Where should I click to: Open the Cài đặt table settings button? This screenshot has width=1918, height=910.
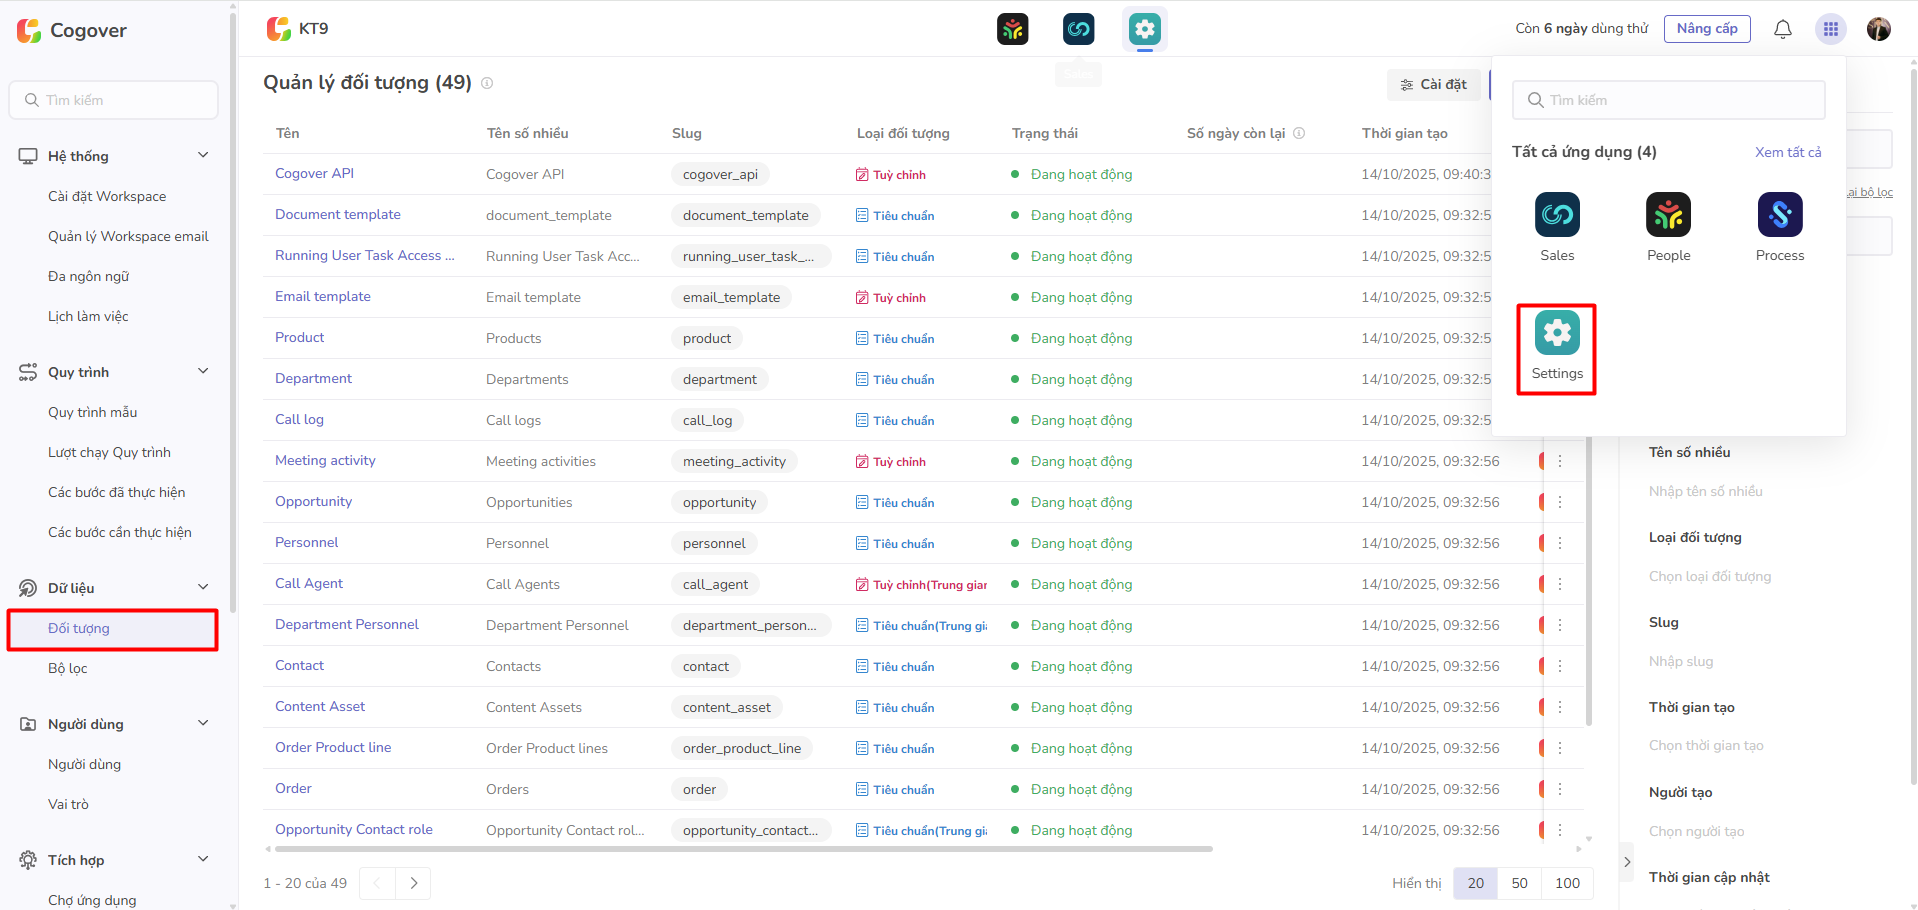pyautogui.click(x=1433, y=85)
